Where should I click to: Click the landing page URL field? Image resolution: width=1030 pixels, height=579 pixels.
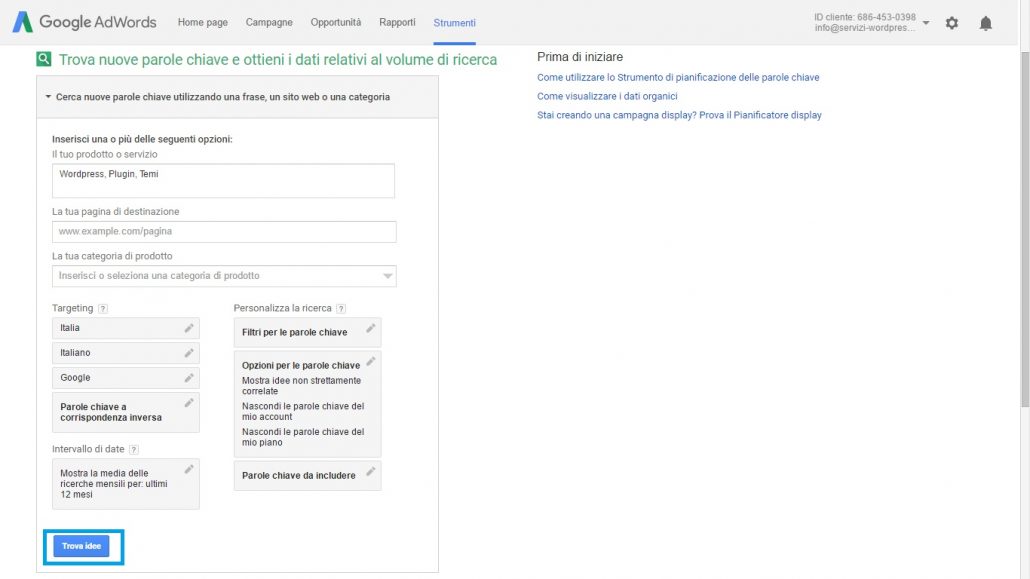(224, 231)
